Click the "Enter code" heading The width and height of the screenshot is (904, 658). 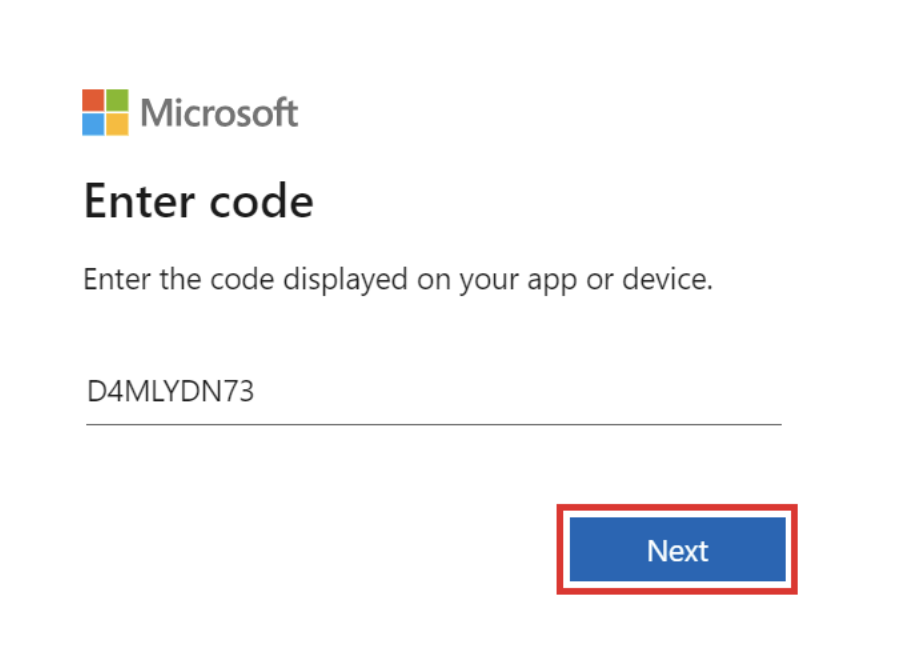pyautogui.click(x=198, y=202)
